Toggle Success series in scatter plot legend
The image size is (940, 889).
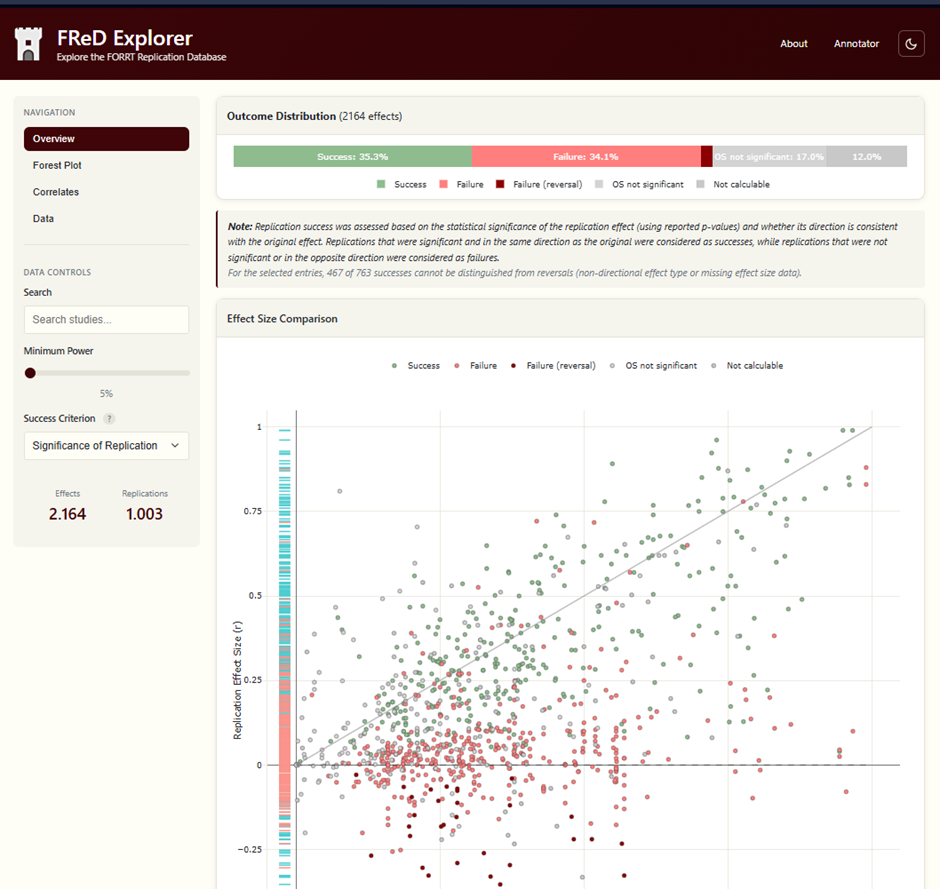tap(417, 366)
